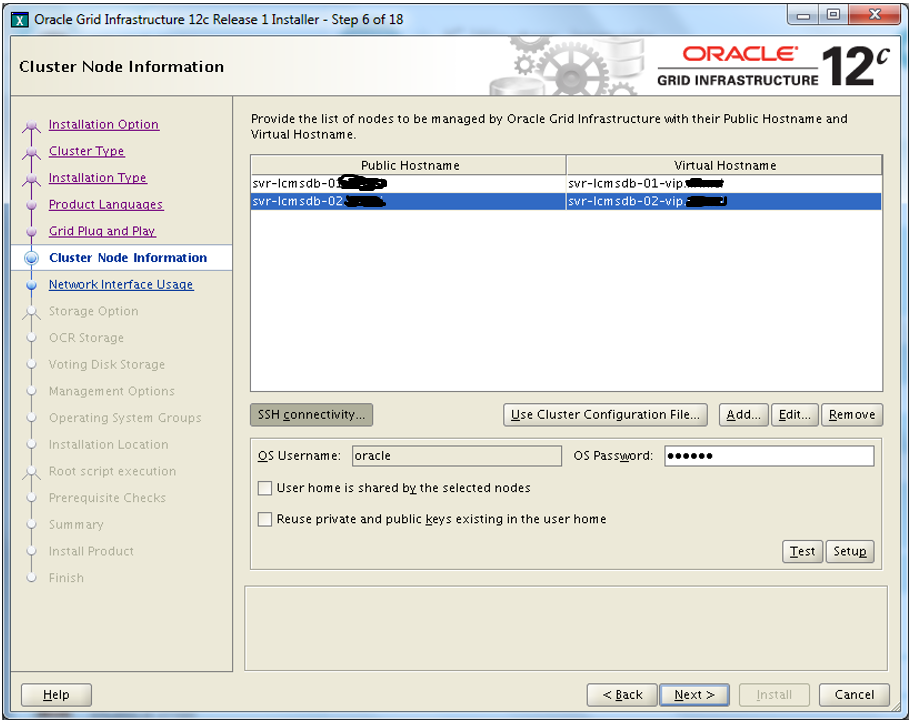Click the Summary step label
Screen dimensions: 912x722
coord(76,525)
